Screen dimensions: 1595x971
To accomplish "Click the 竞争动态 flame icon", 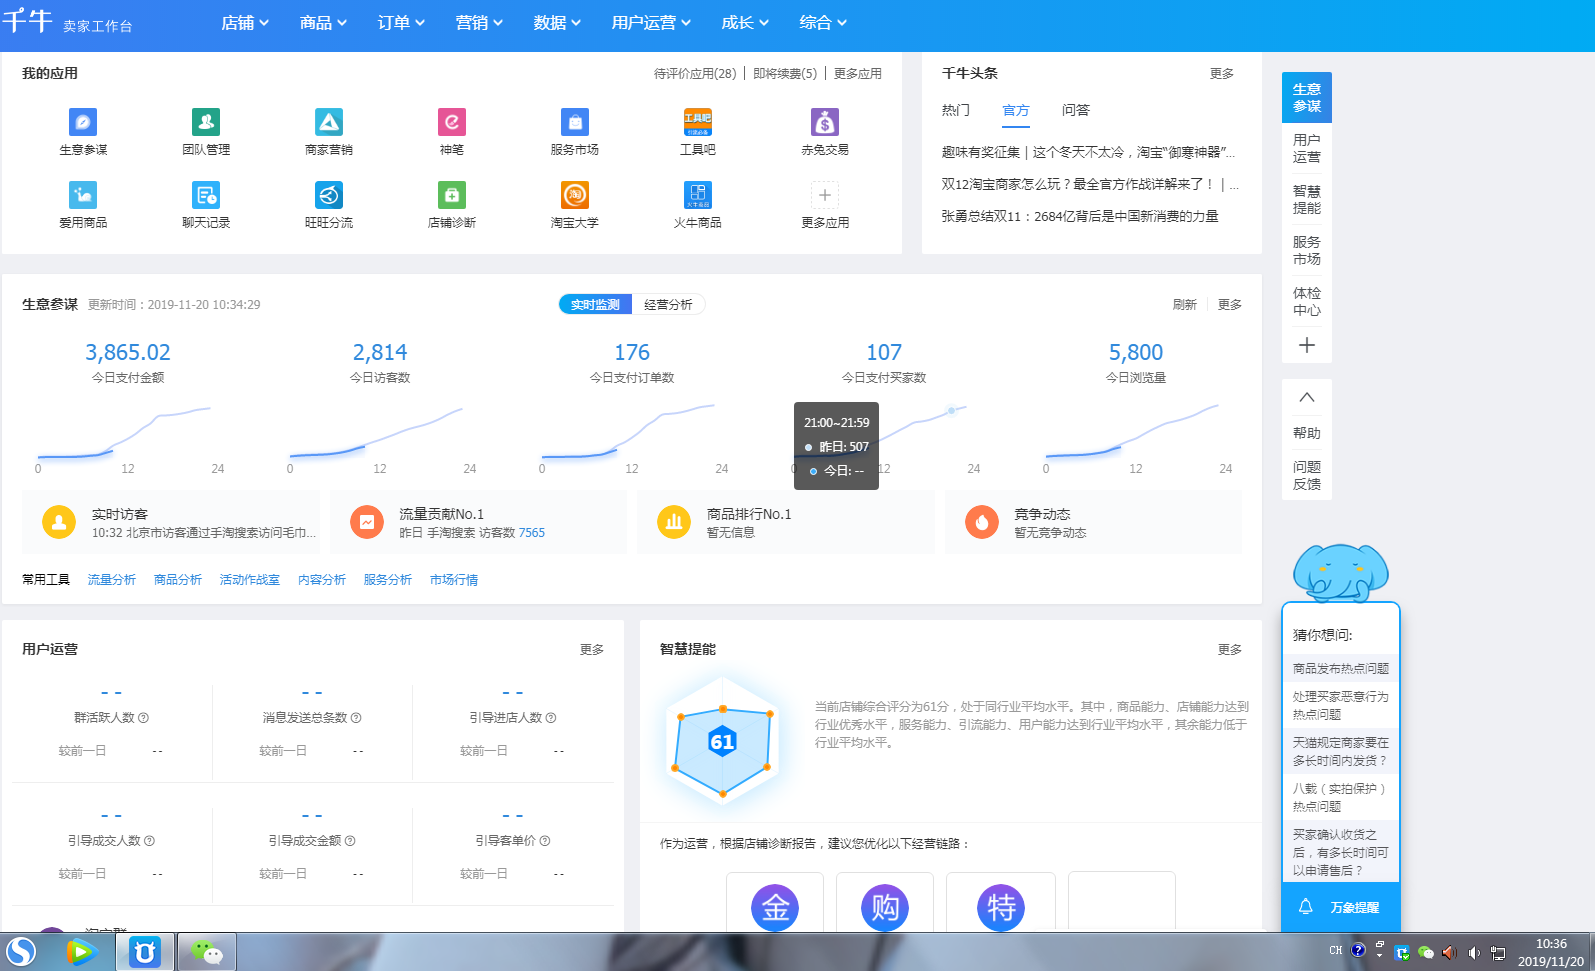I will [982, 522].
